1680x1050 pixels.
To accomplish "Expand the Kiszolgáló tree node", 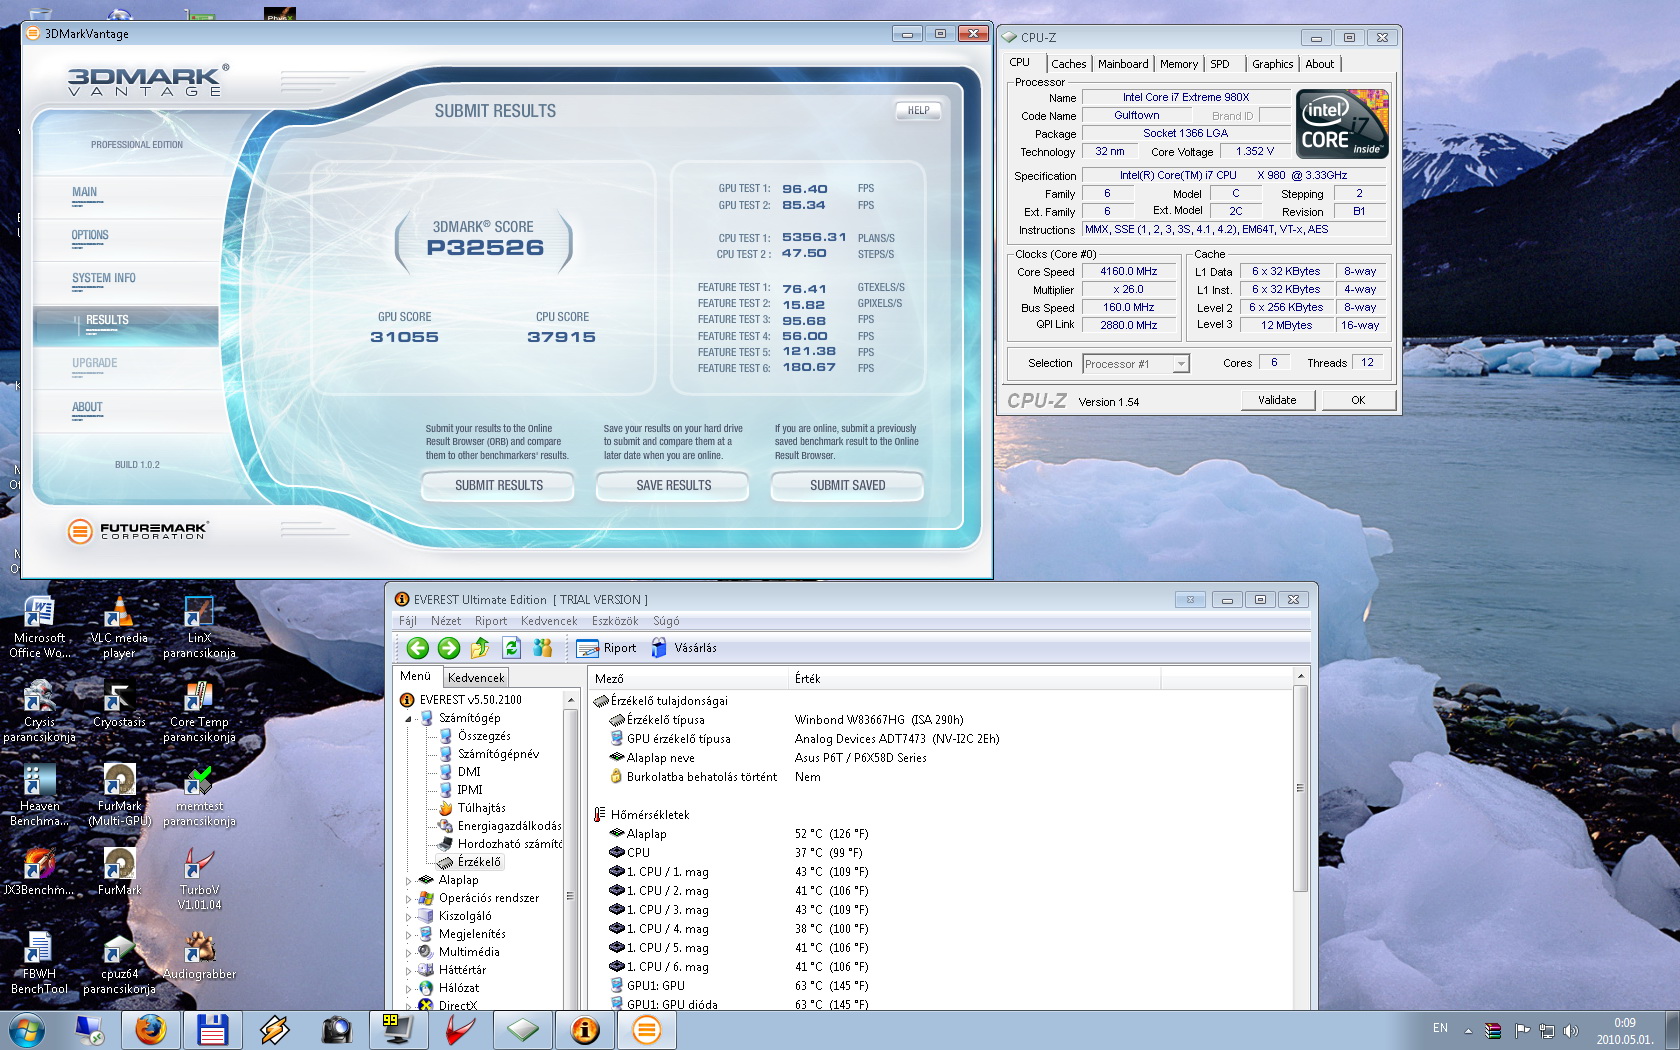I will [x=409, y=916].
